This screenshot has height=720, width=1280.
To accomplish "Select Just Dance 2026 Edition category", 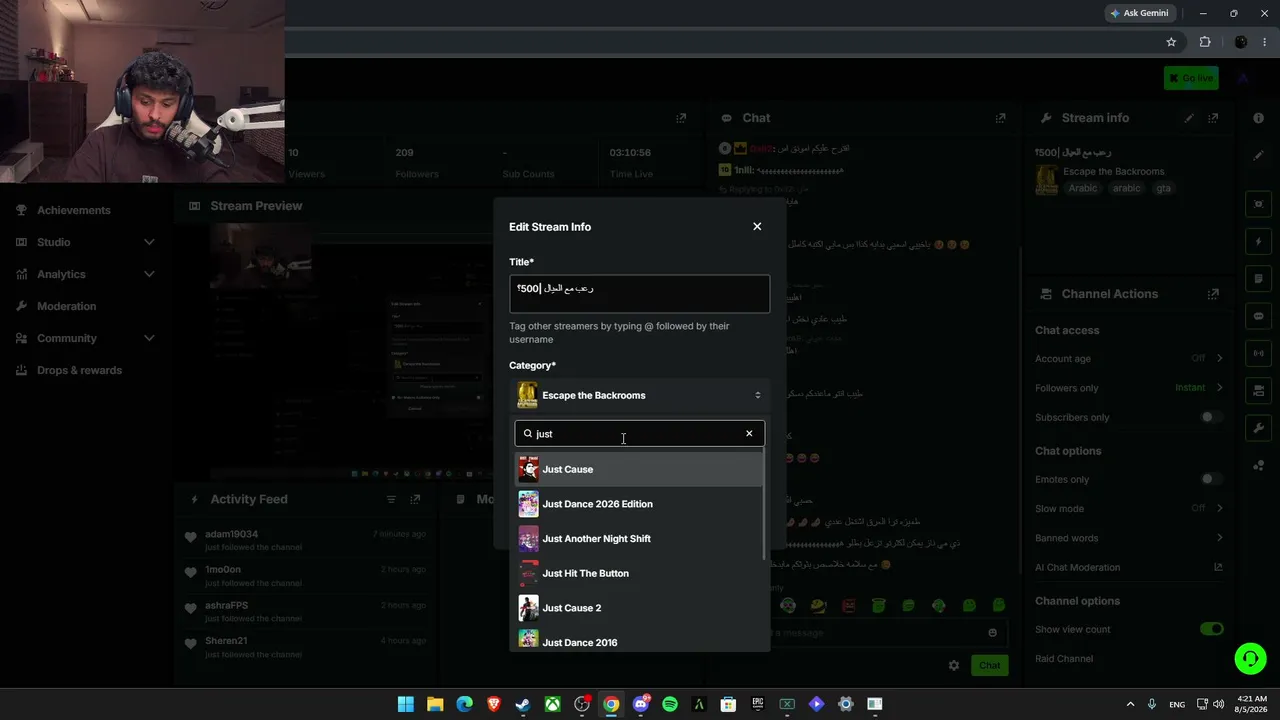I will [639, 504].
